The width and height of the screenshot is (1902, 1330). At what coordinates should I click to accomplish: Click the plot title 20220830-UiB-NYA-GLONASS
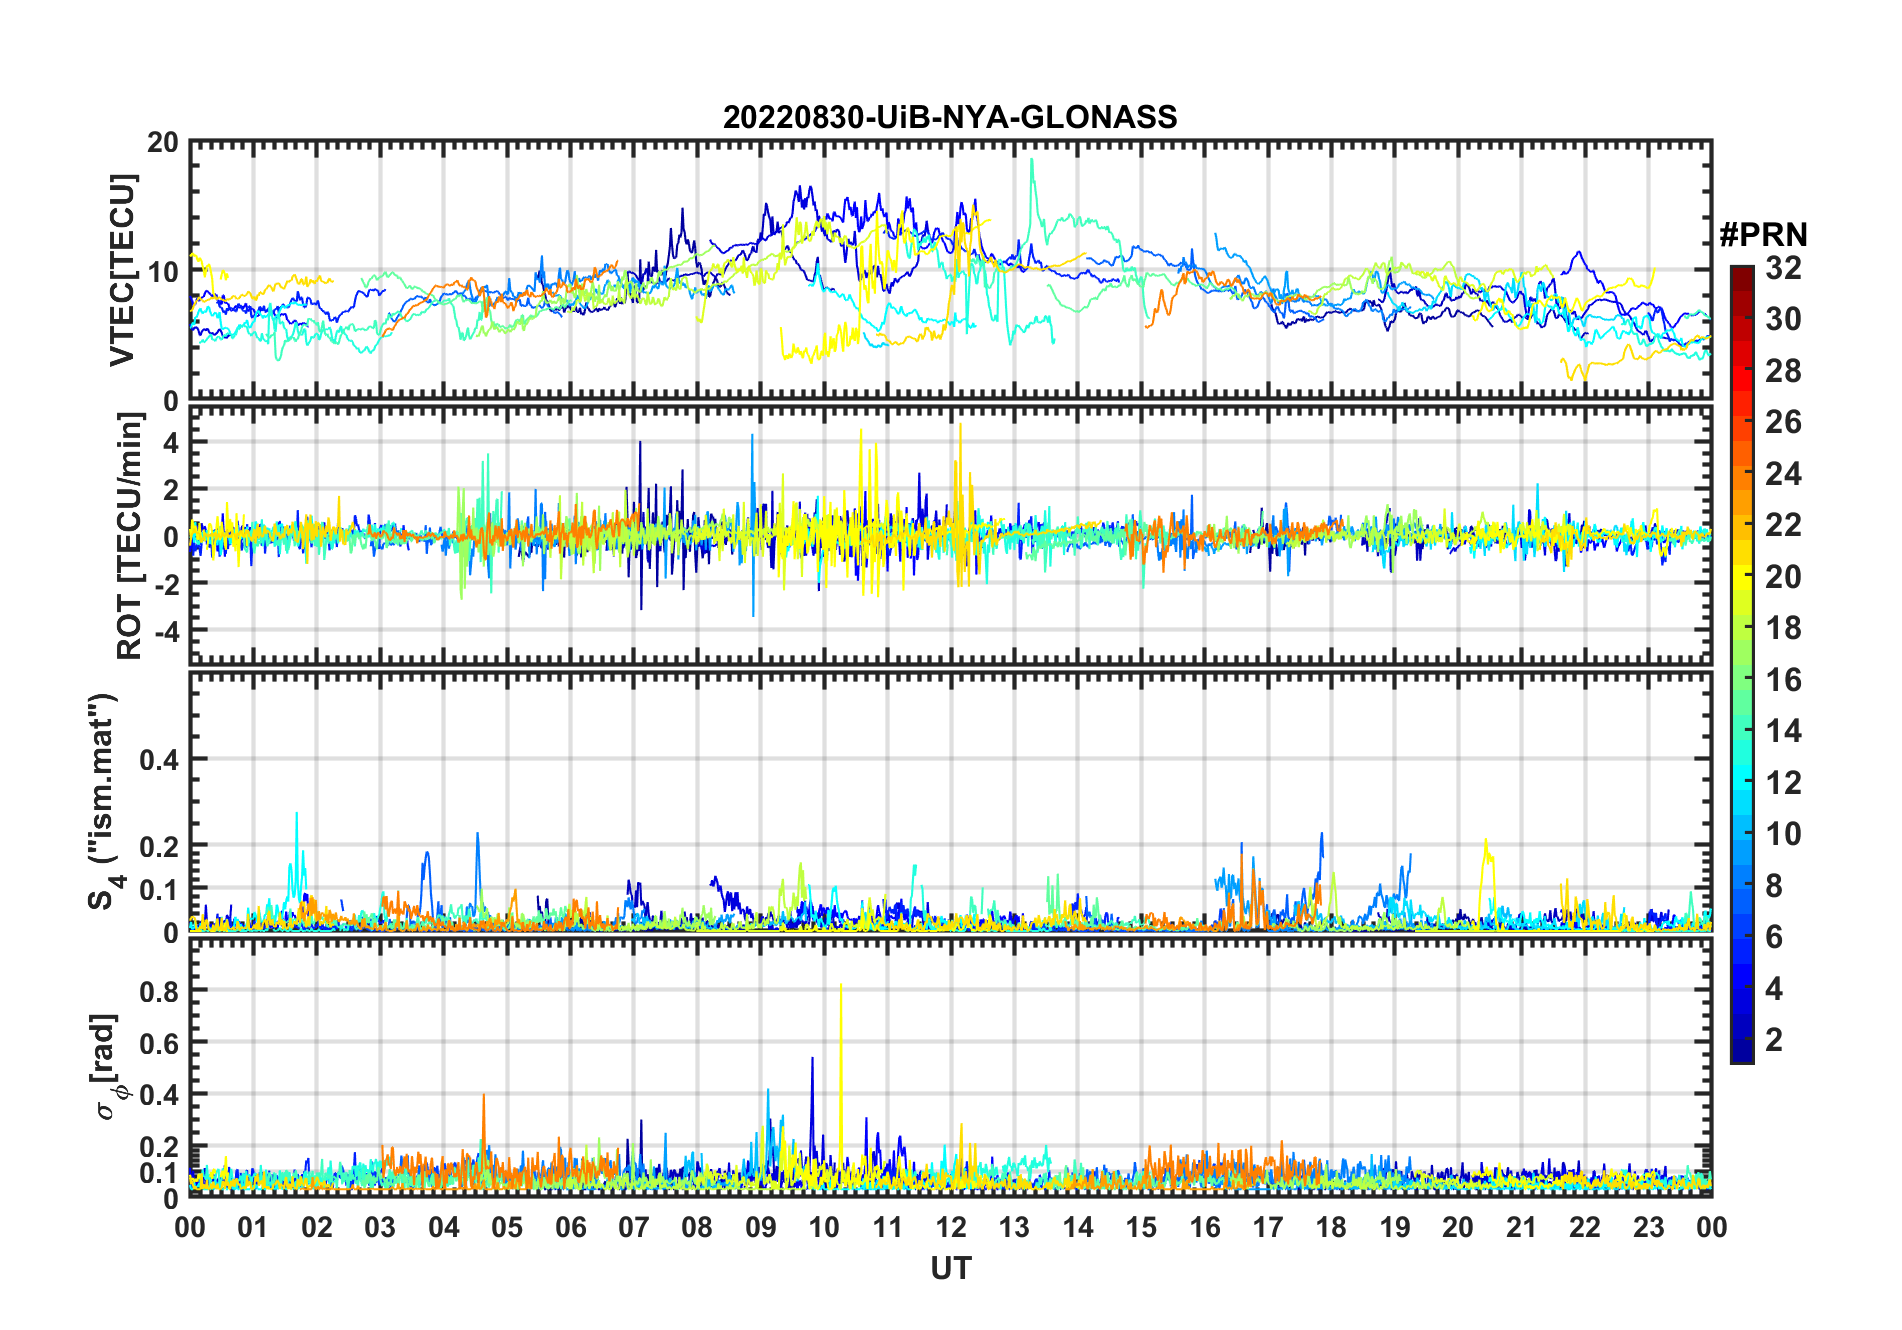coord(950,117)
